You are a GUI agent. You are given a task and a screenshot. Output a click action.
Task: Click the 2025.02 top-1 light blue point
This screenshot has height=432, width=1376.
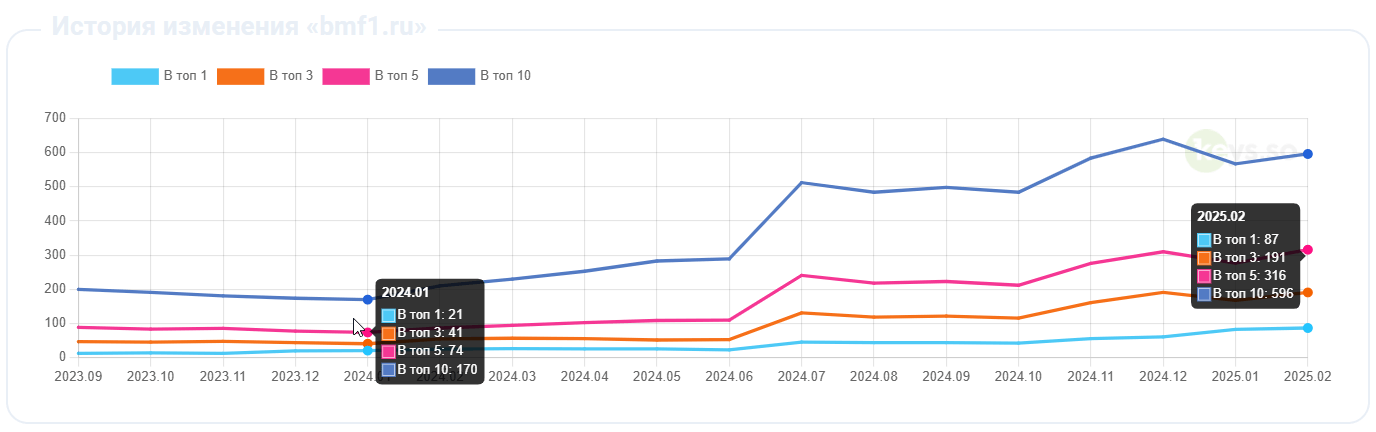[x=1307, y=328]
